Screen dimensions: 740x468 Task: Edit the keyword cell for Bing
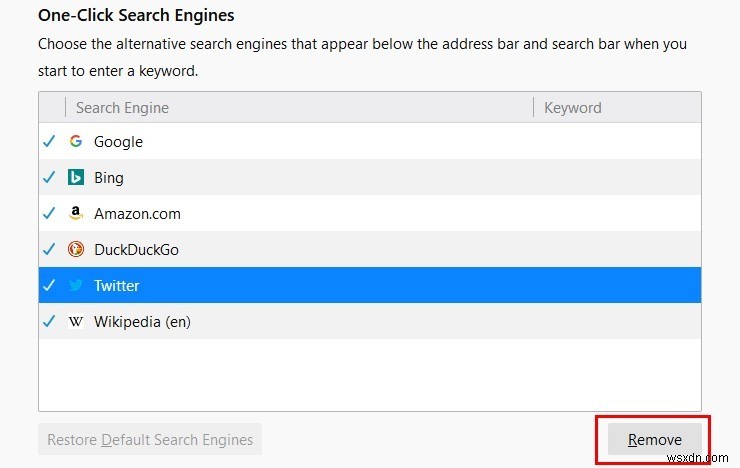pyautogui.click(x=615, y=178)
